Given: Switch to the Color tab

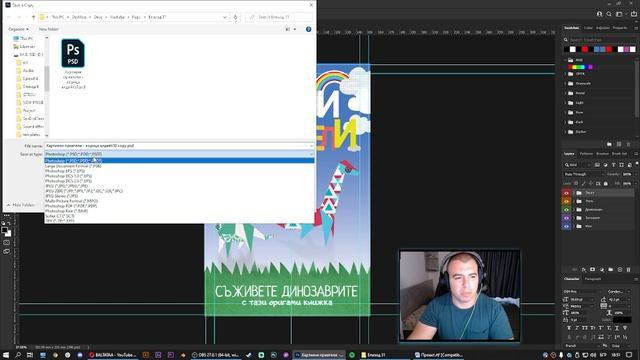Looking at the screenshot, I should (588, 28).
